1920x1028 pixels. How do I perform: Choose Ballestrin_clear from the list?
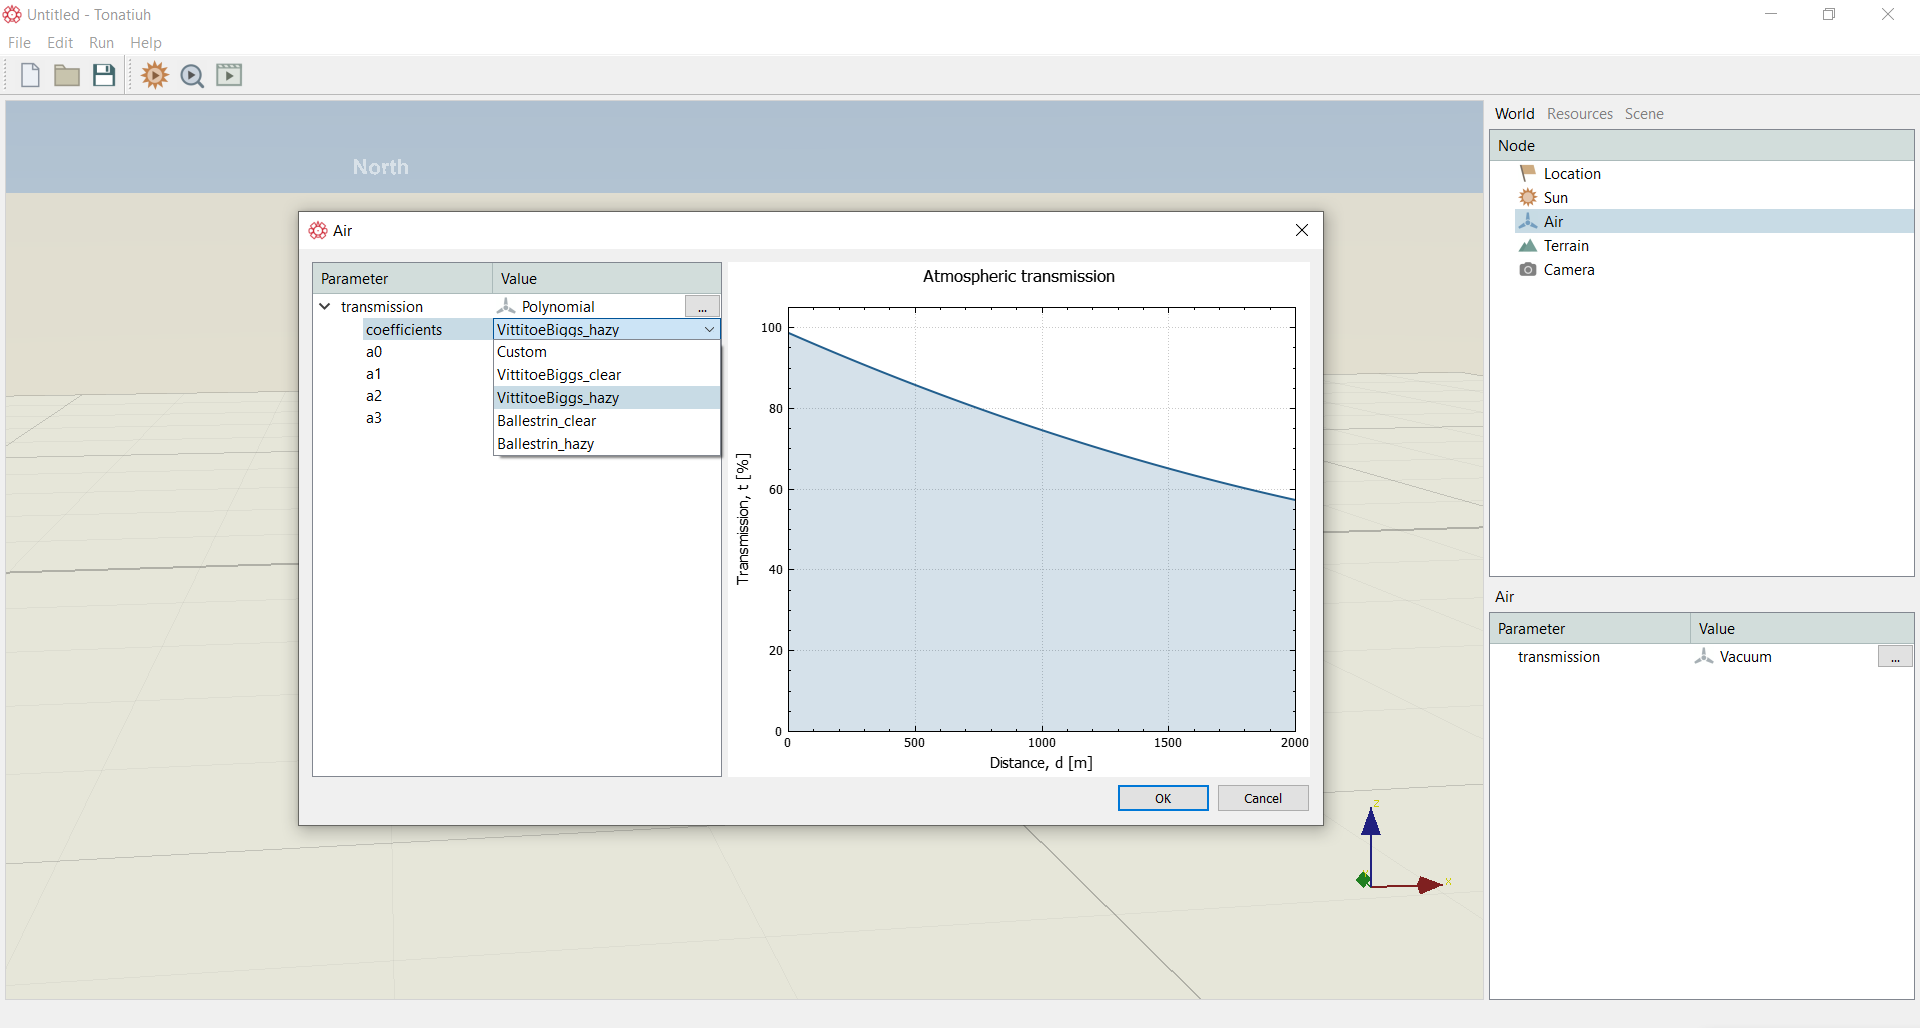coord(607,421)
